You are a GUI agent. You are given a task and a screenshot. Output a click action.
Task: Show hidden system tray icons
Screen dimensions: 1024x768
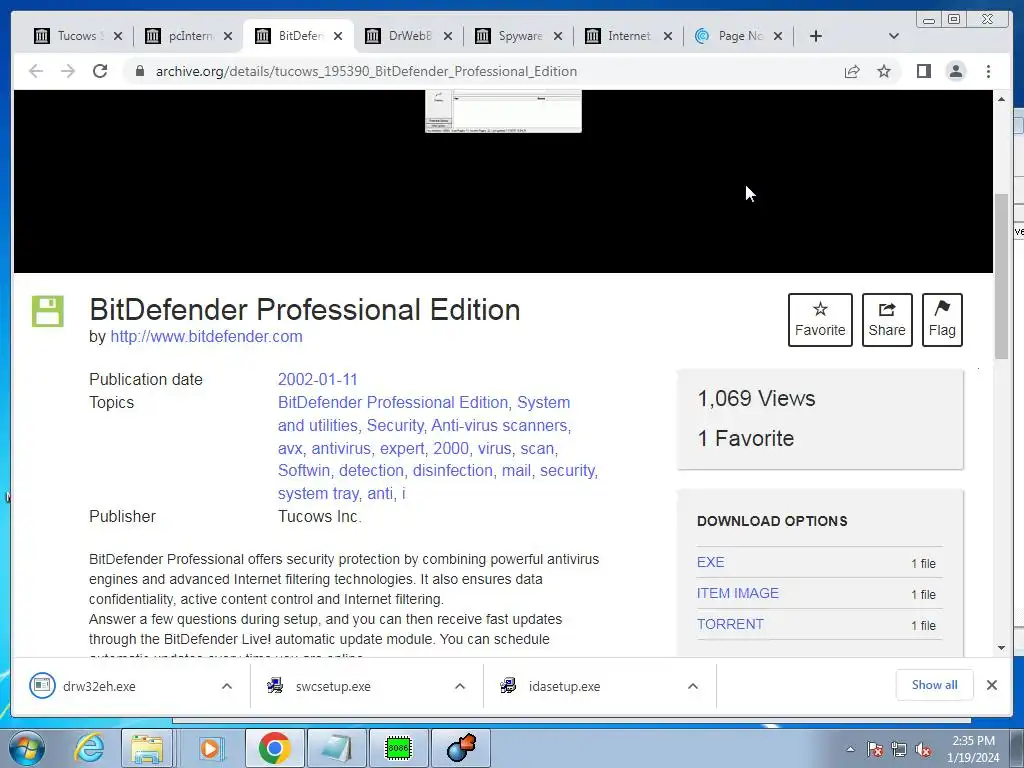pos(850,749)
